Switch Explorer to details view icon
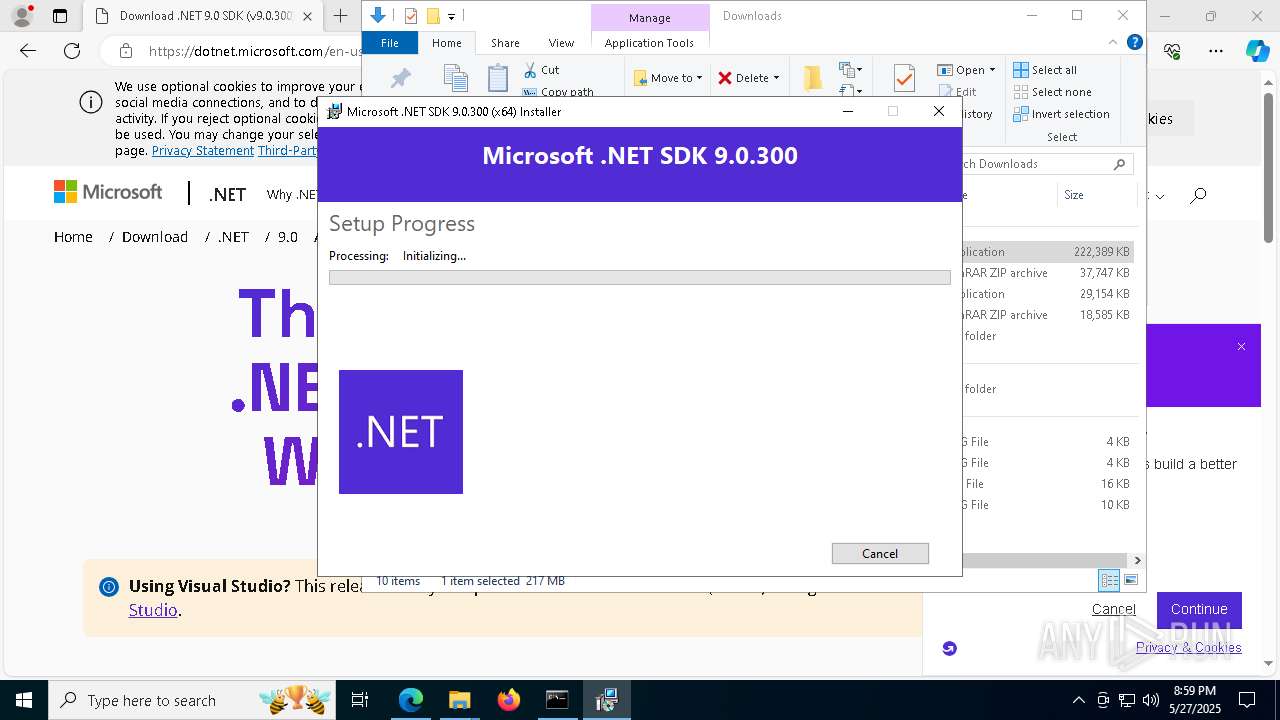 [1109, 580]
